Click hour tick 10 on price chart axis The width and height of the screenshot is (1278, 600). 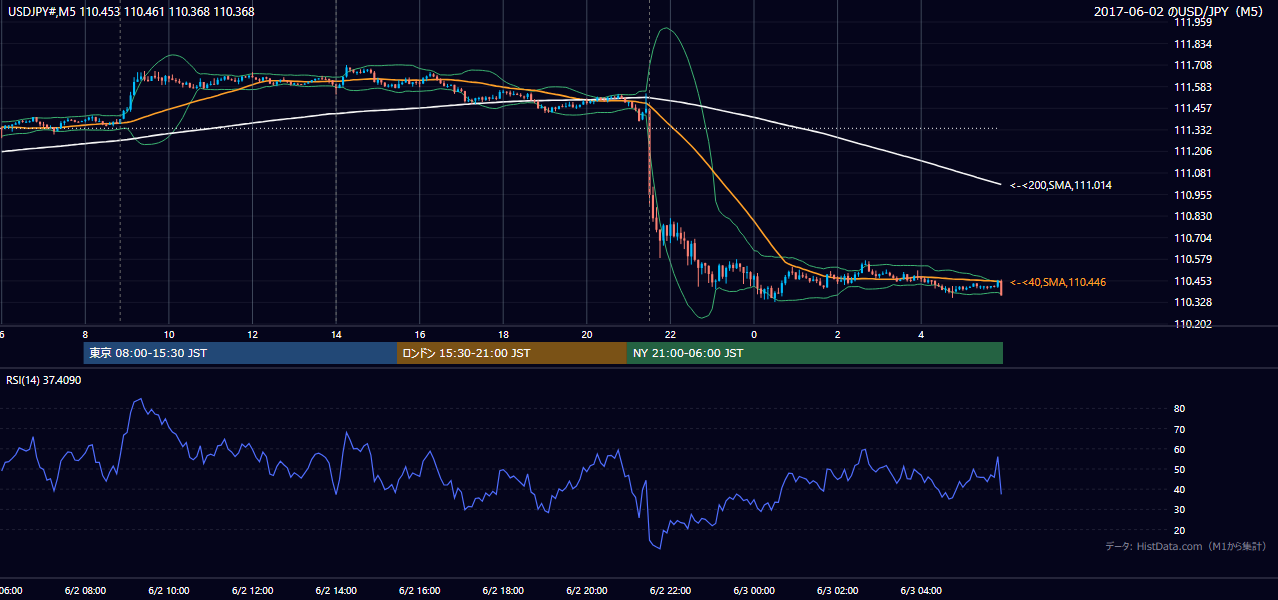coord(169,334)
